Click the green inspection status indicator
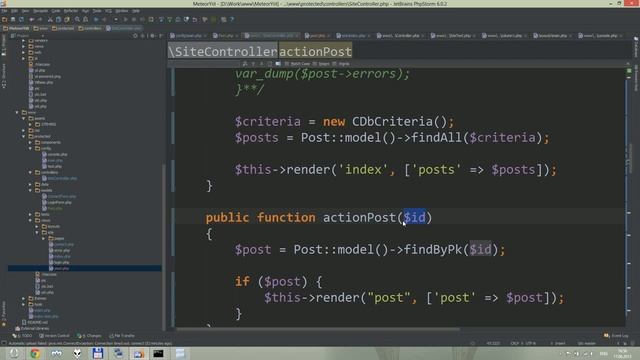 coord(629,71)
